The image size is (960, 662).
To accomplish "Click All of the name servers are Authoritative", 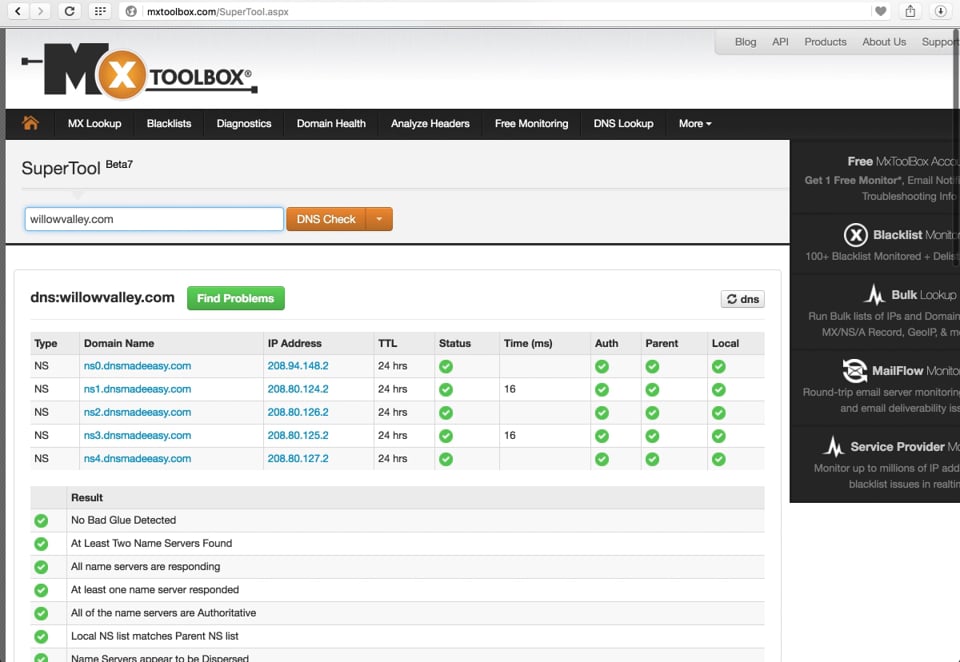I will point(163,613).
